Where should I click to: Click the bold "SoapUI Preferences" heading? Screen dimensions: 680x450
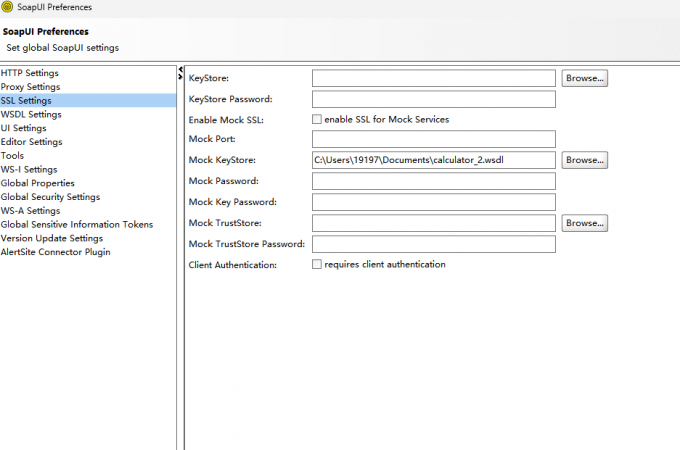click(x=46, y=32)
